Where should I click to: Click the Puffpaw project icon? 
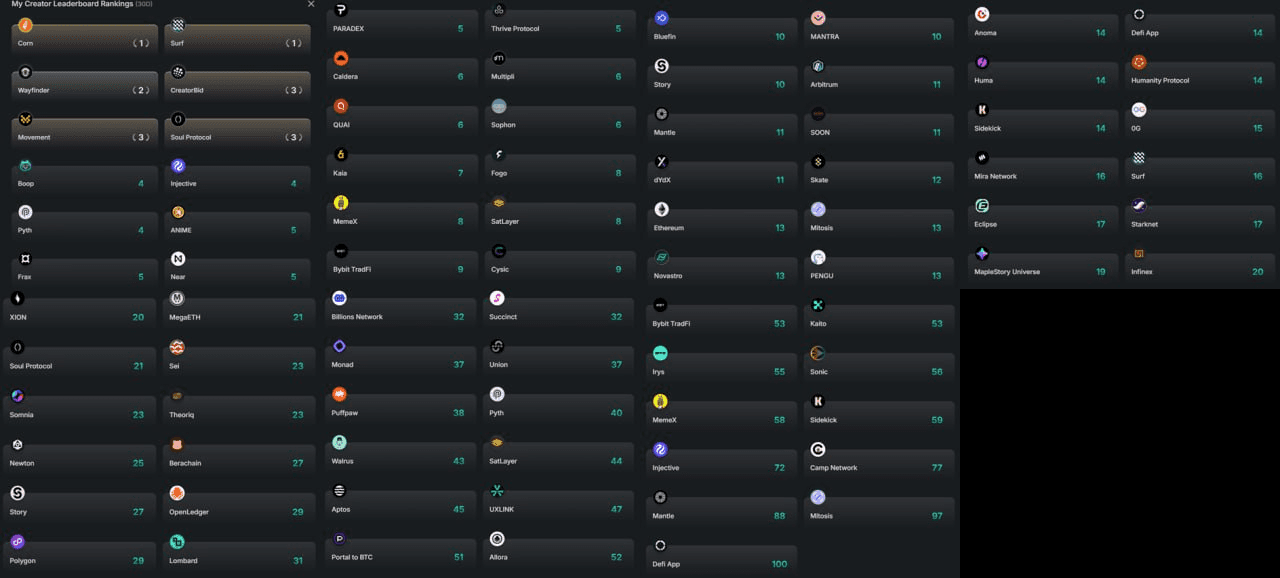(x=339, y=394)
